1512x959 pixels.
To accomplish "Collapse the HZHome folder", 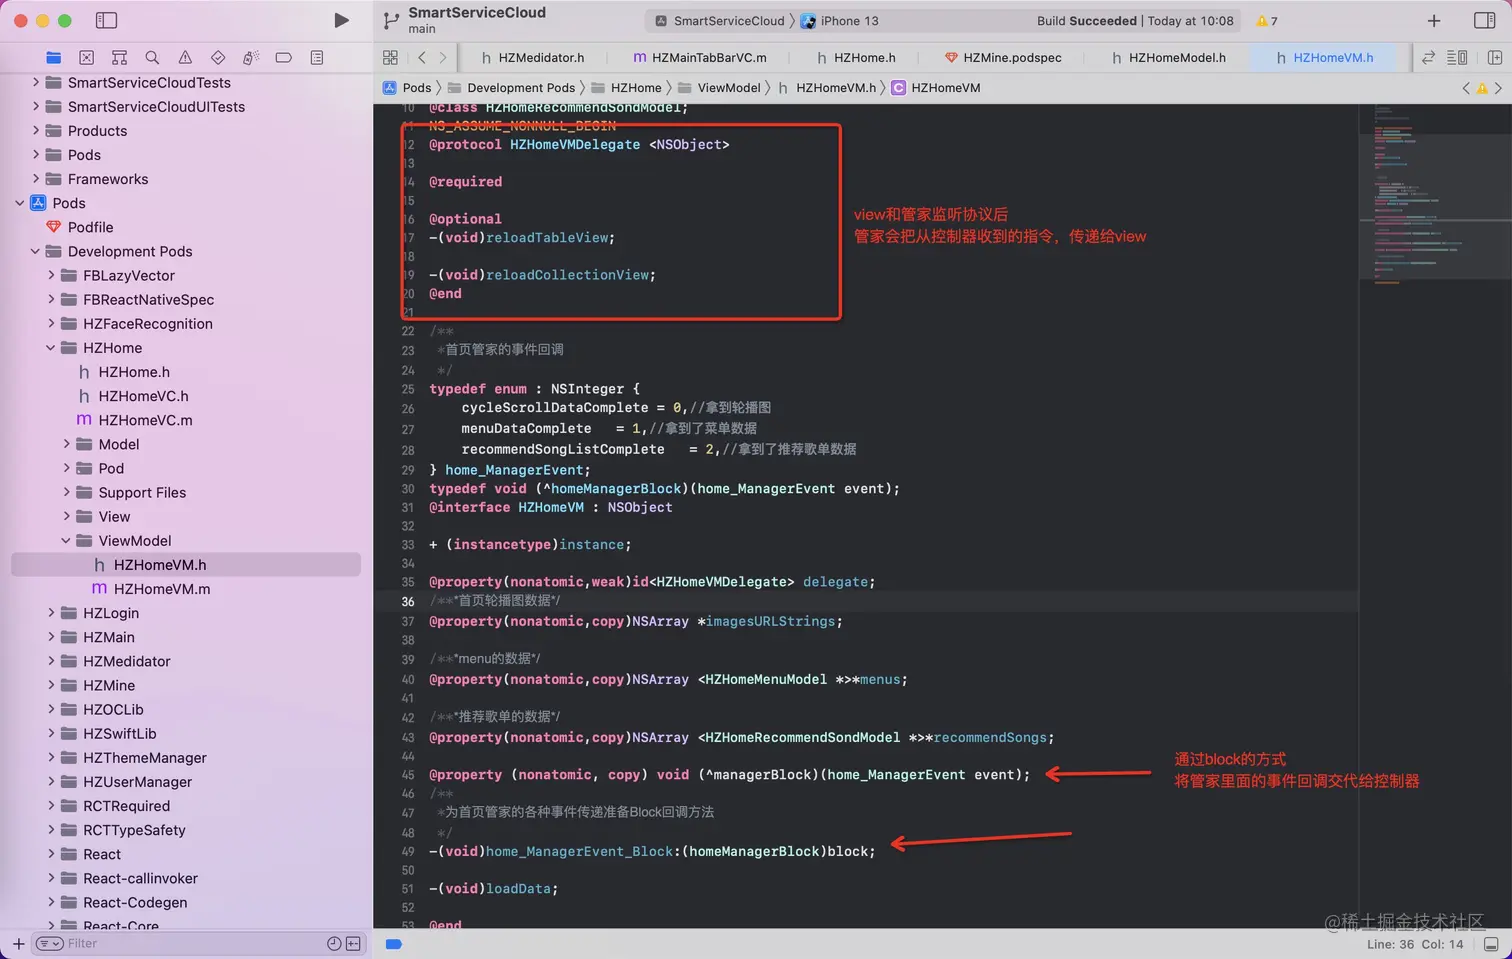I will 51,348.
